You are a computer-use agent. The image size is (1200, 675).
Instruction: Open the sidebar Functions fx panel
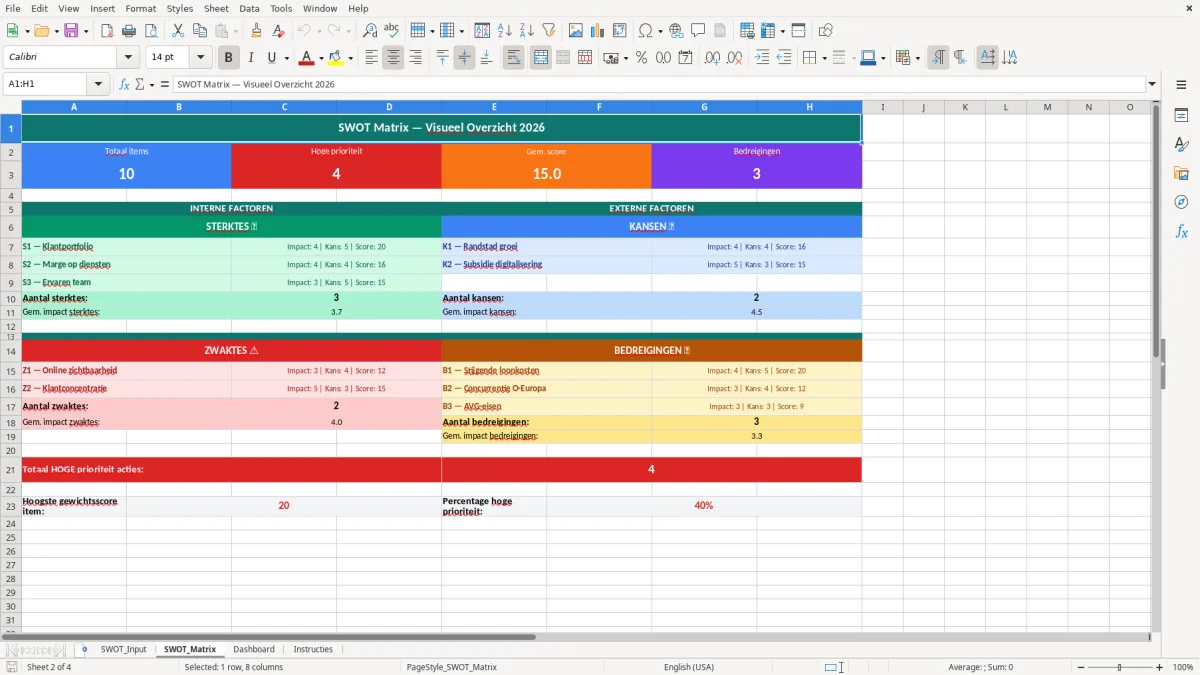[1181, 231]
